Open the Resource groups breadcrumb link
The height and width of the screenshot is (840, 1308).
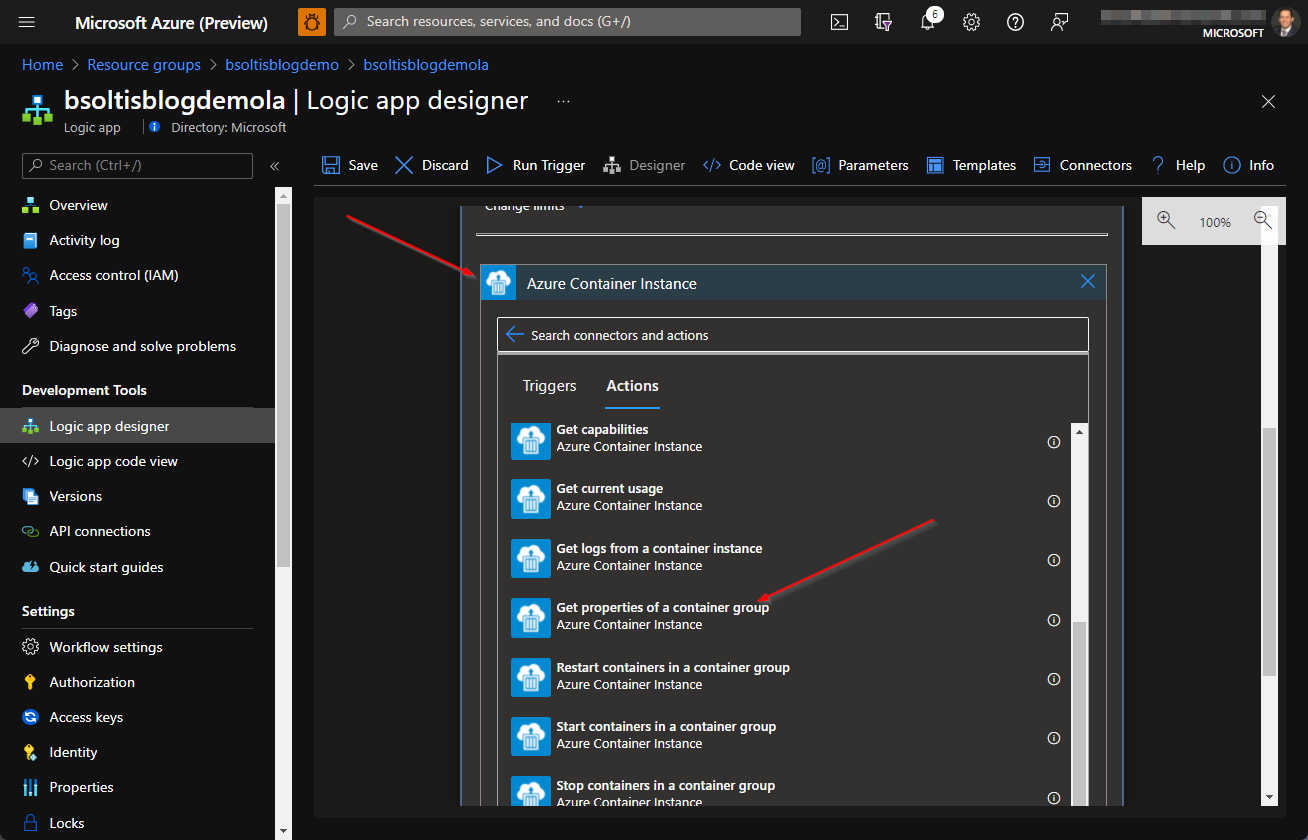pos(144,65)
